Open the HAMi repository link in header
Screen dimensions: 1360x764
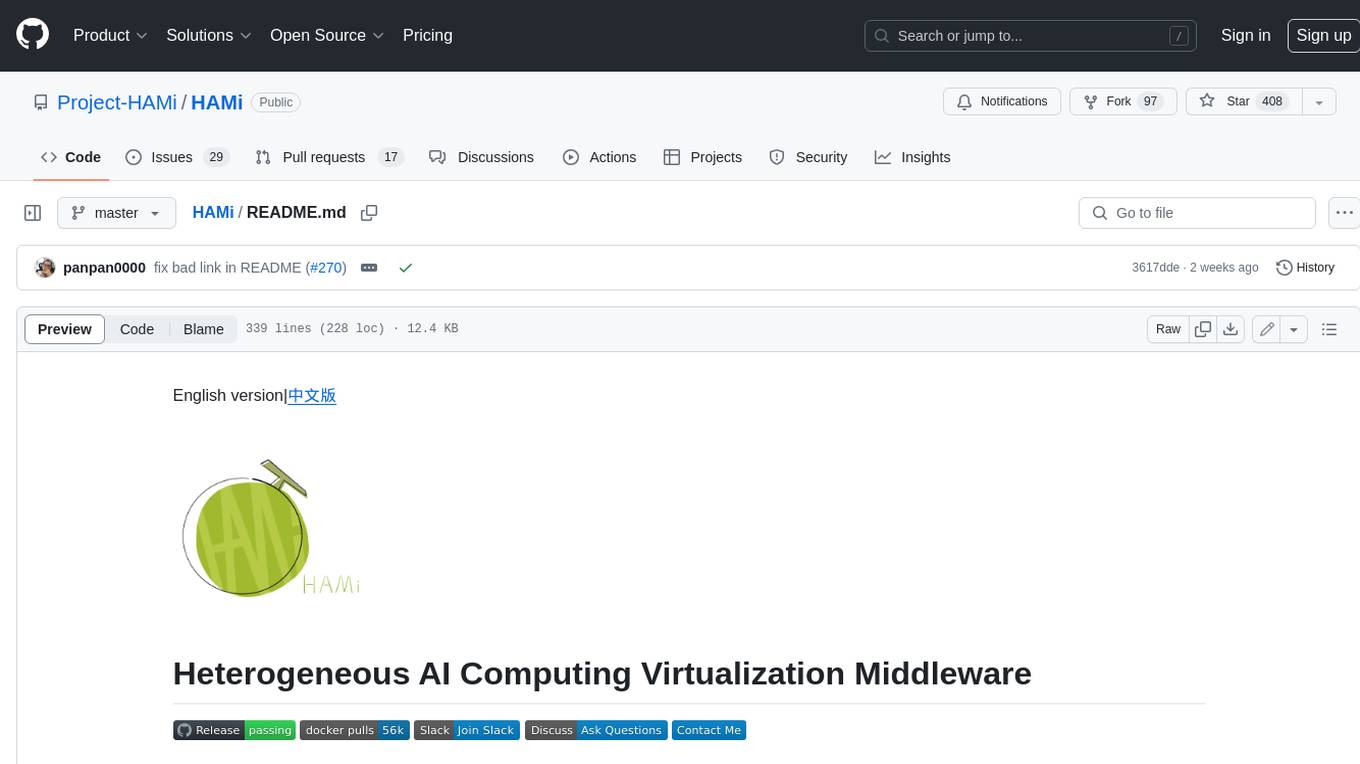pyautogui.click(x=217, y=102)
